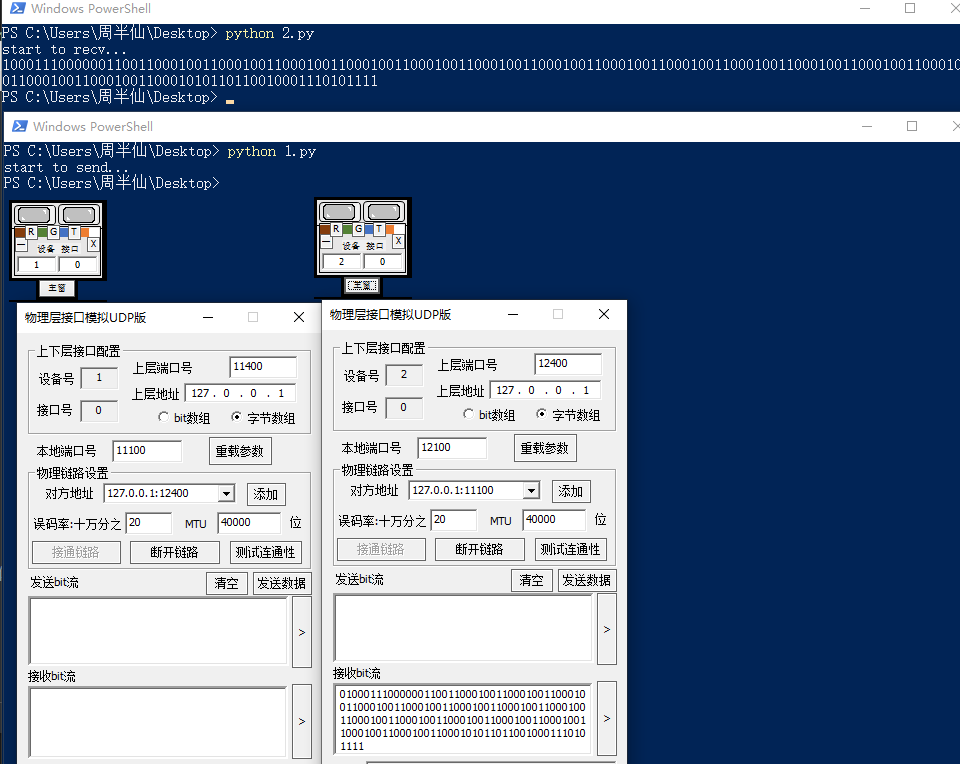This screenshot has width=960, height=764.
Task: Select bit数组 radio in device 2 window
Action: tap(468, 414)
